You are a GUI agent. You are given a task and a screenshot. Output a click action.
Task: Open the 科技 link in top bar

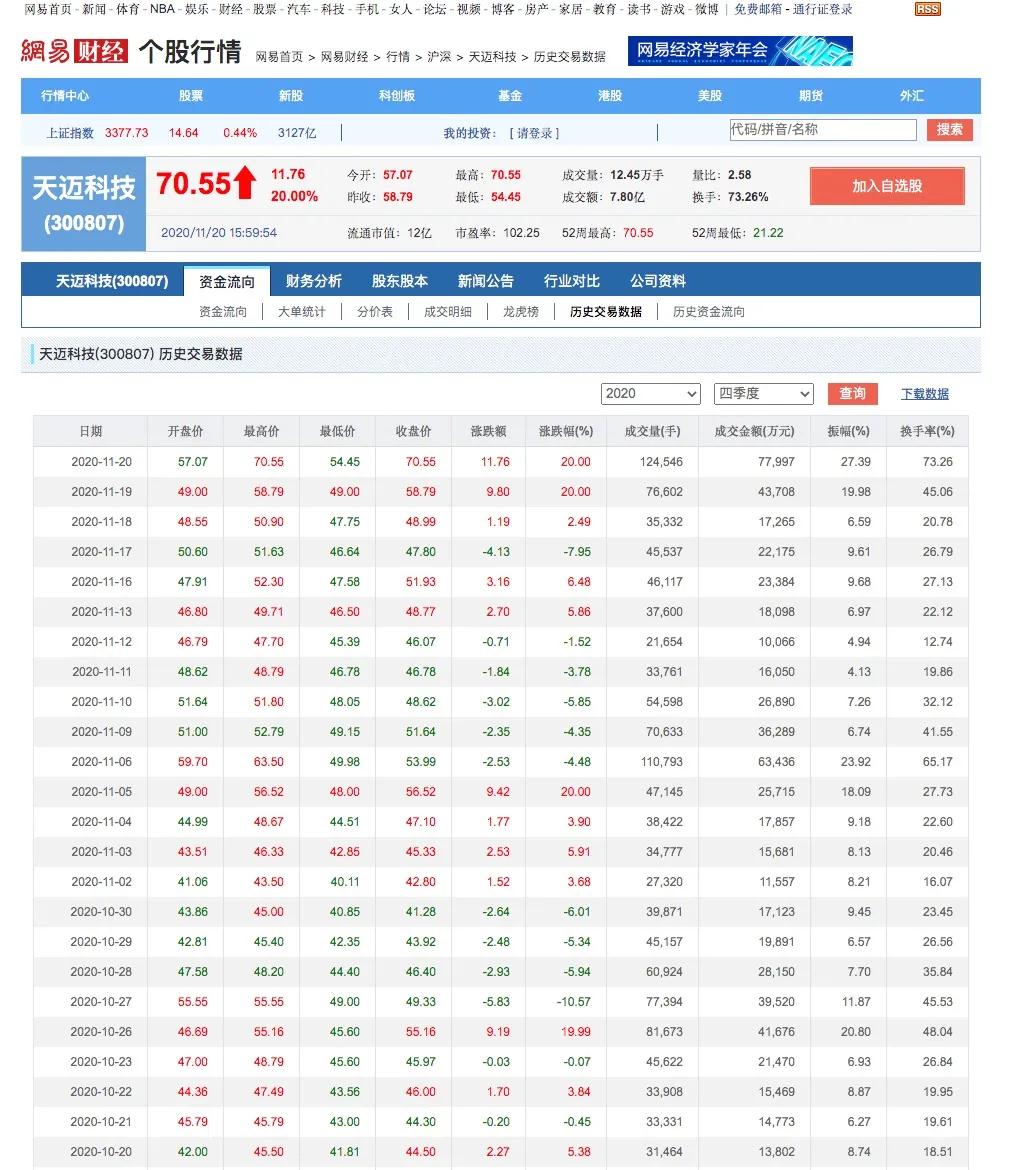333,9
